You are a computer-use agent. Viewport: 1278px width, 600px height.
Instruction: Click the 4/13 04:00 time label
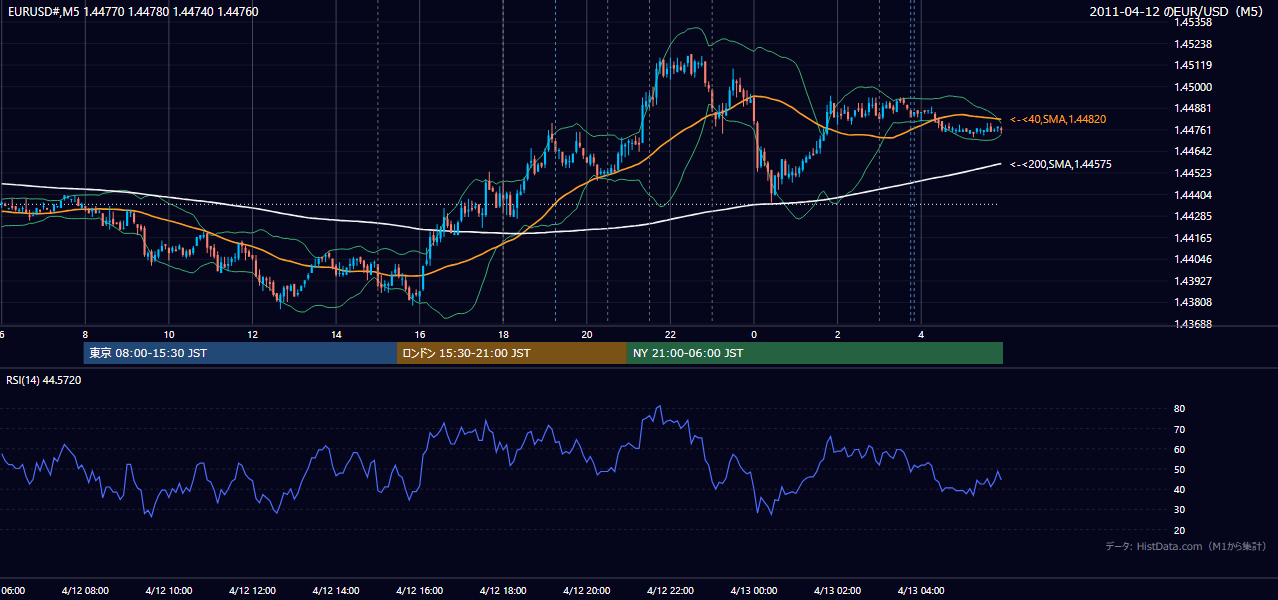(x=921, y=591)
